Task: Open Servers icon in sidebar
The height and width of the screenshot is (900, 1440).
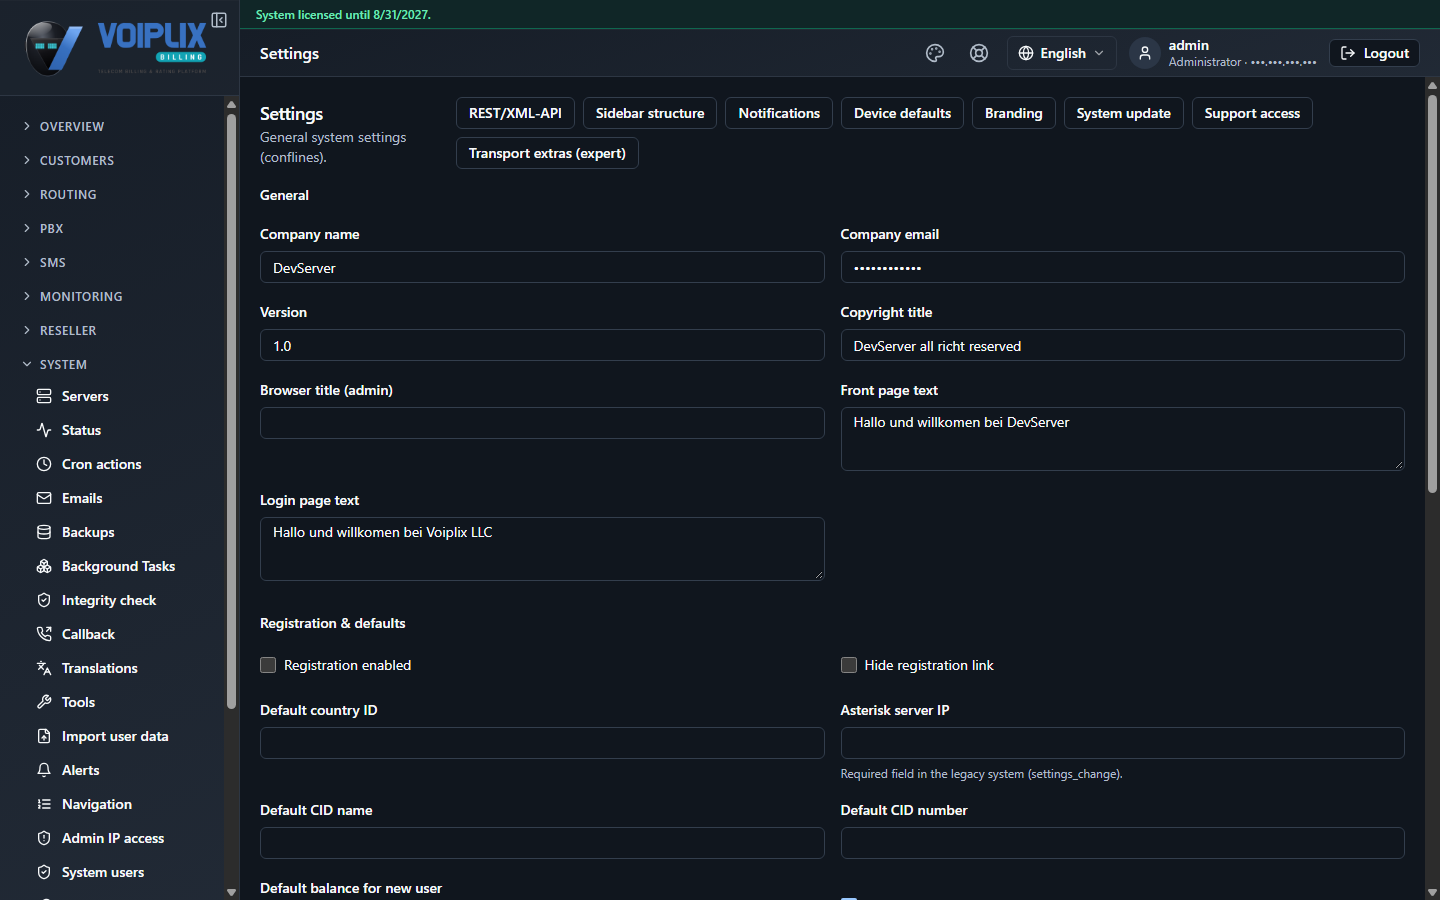Action: (x=44, y=396)
